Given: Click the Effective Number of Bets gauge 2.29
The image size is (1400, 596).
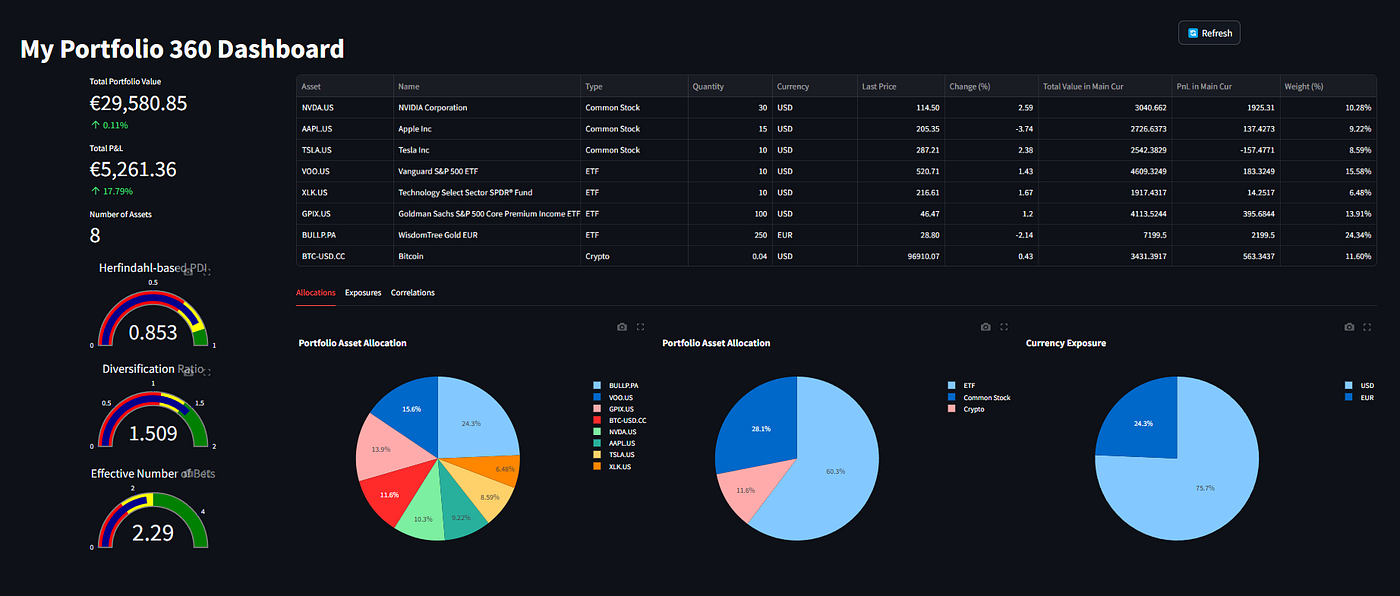Looking at the screenshot, I should tap(153, 533).
